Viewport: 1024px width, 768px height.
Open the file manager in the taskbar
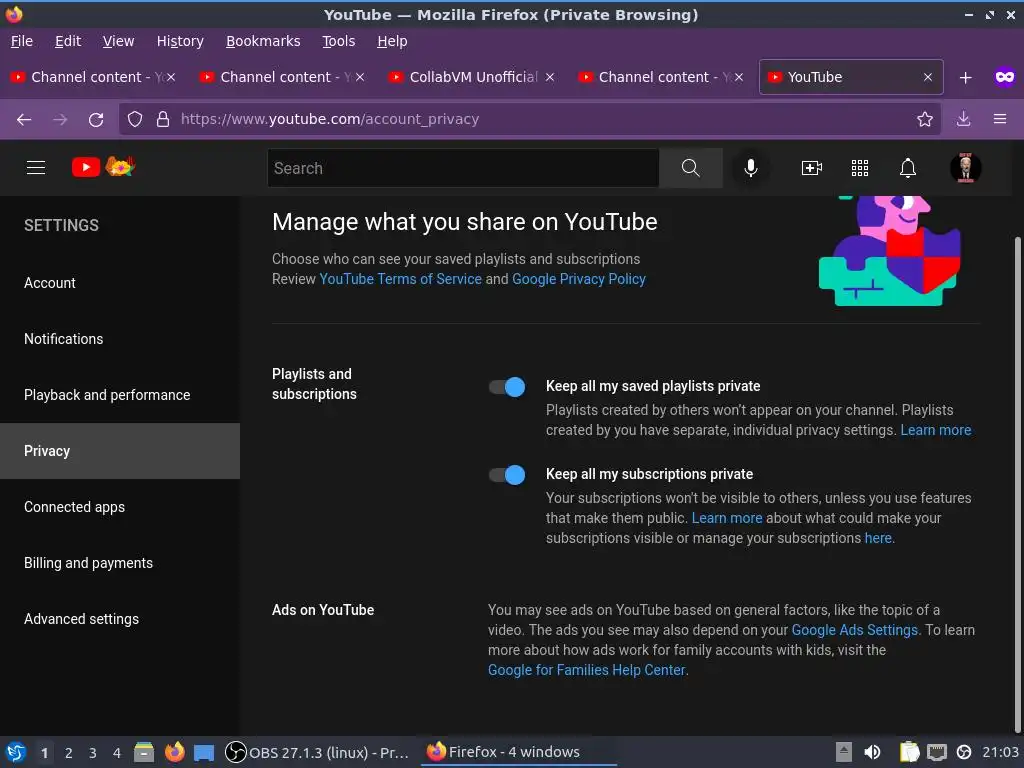pyautogui.click(x=144, y=752)
